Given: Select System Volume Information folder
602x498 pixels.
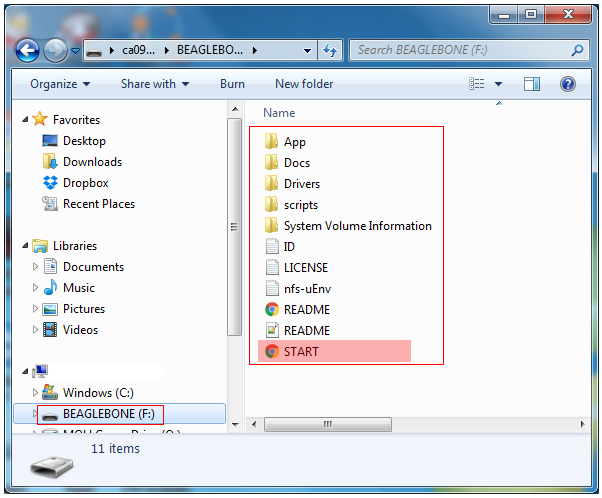Looking at the screenshot, I should tap(357, 226).
